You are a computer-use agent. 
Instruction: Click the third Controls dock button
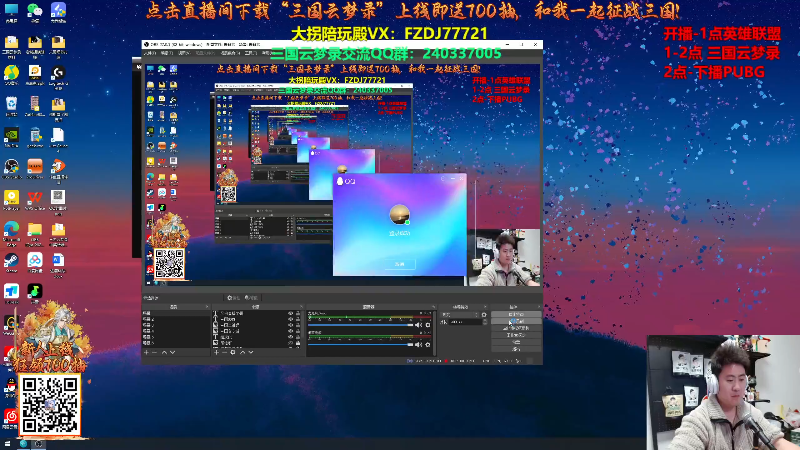516,328
